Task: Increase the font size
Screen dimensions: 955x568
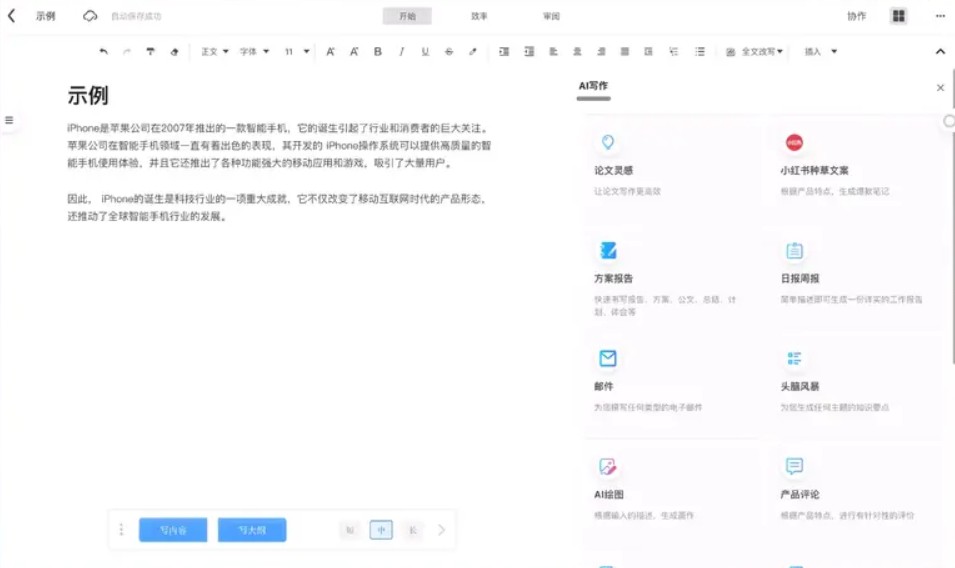Action: [x=330, y=52]
